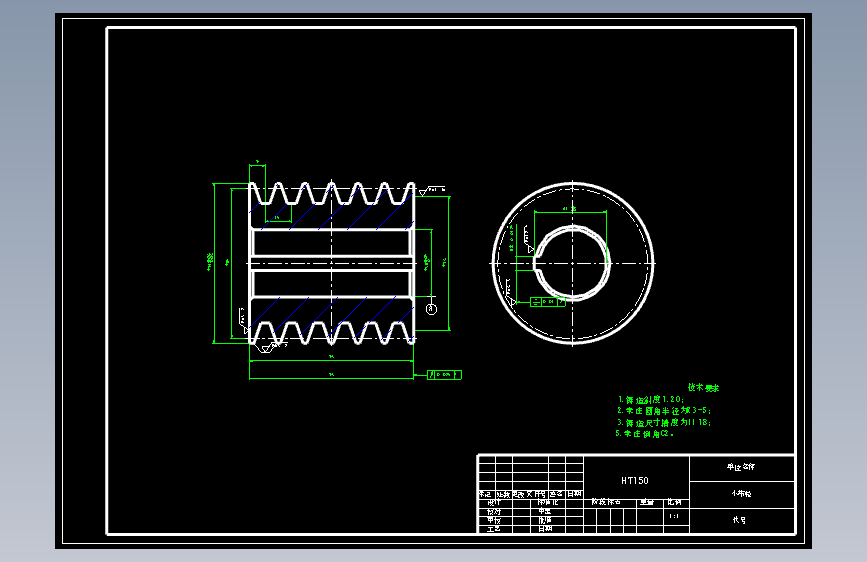This screenshot has width=867, height=562.
Task: Click the surface roughness symbol at top right of side view
Action: point(431,191)
